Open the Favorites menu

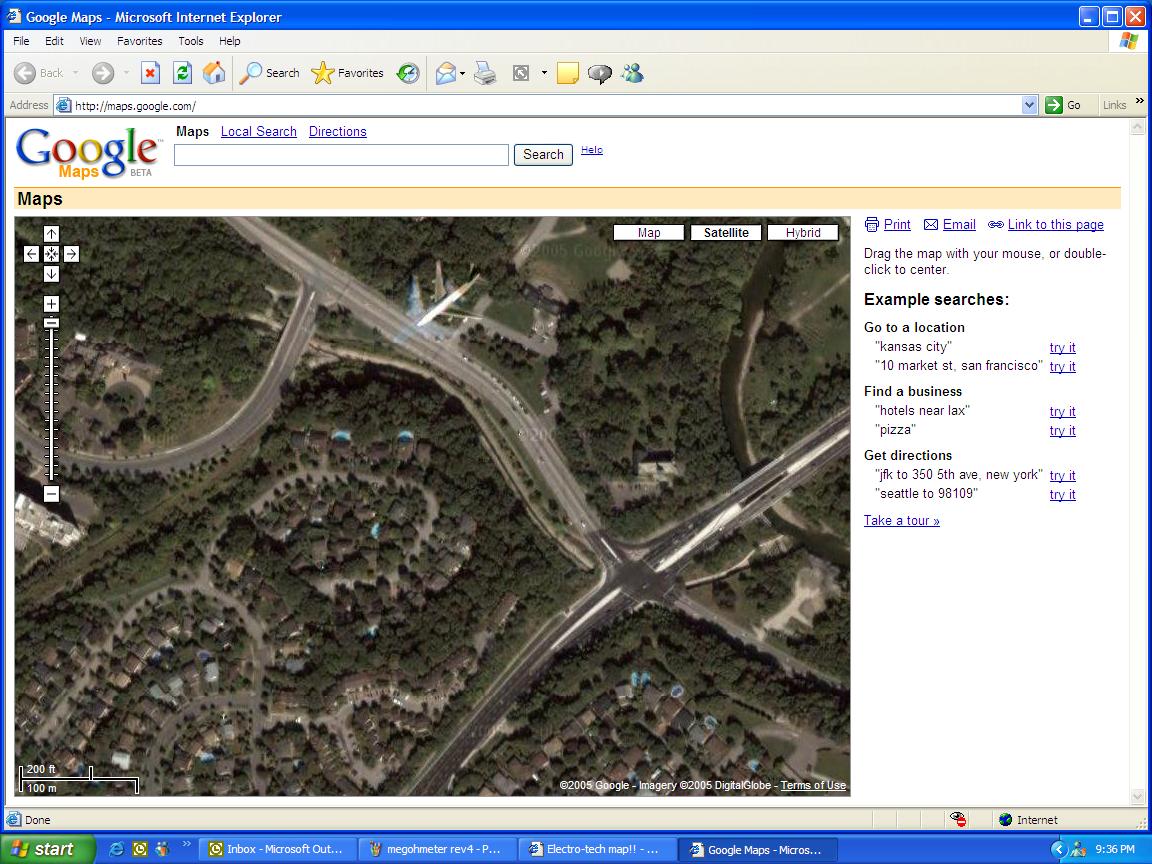[140, 41]
